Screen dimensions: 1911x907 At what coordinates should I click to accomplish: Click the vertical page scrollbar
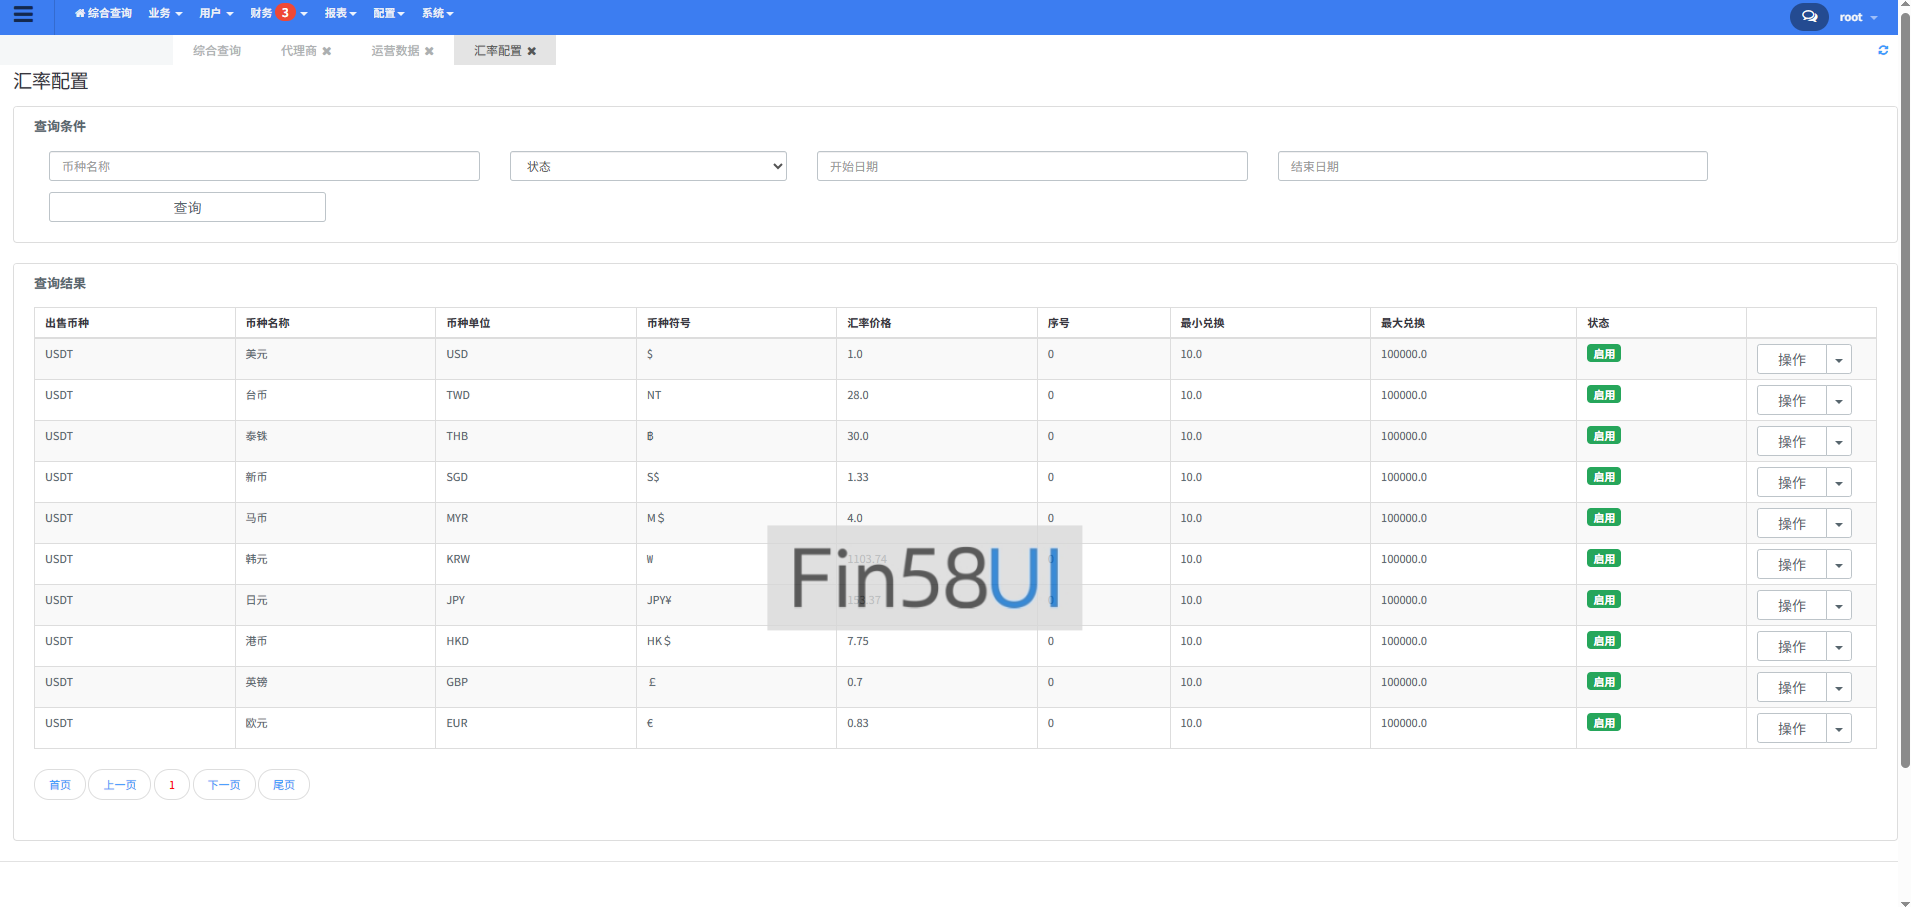point(1904,400)
